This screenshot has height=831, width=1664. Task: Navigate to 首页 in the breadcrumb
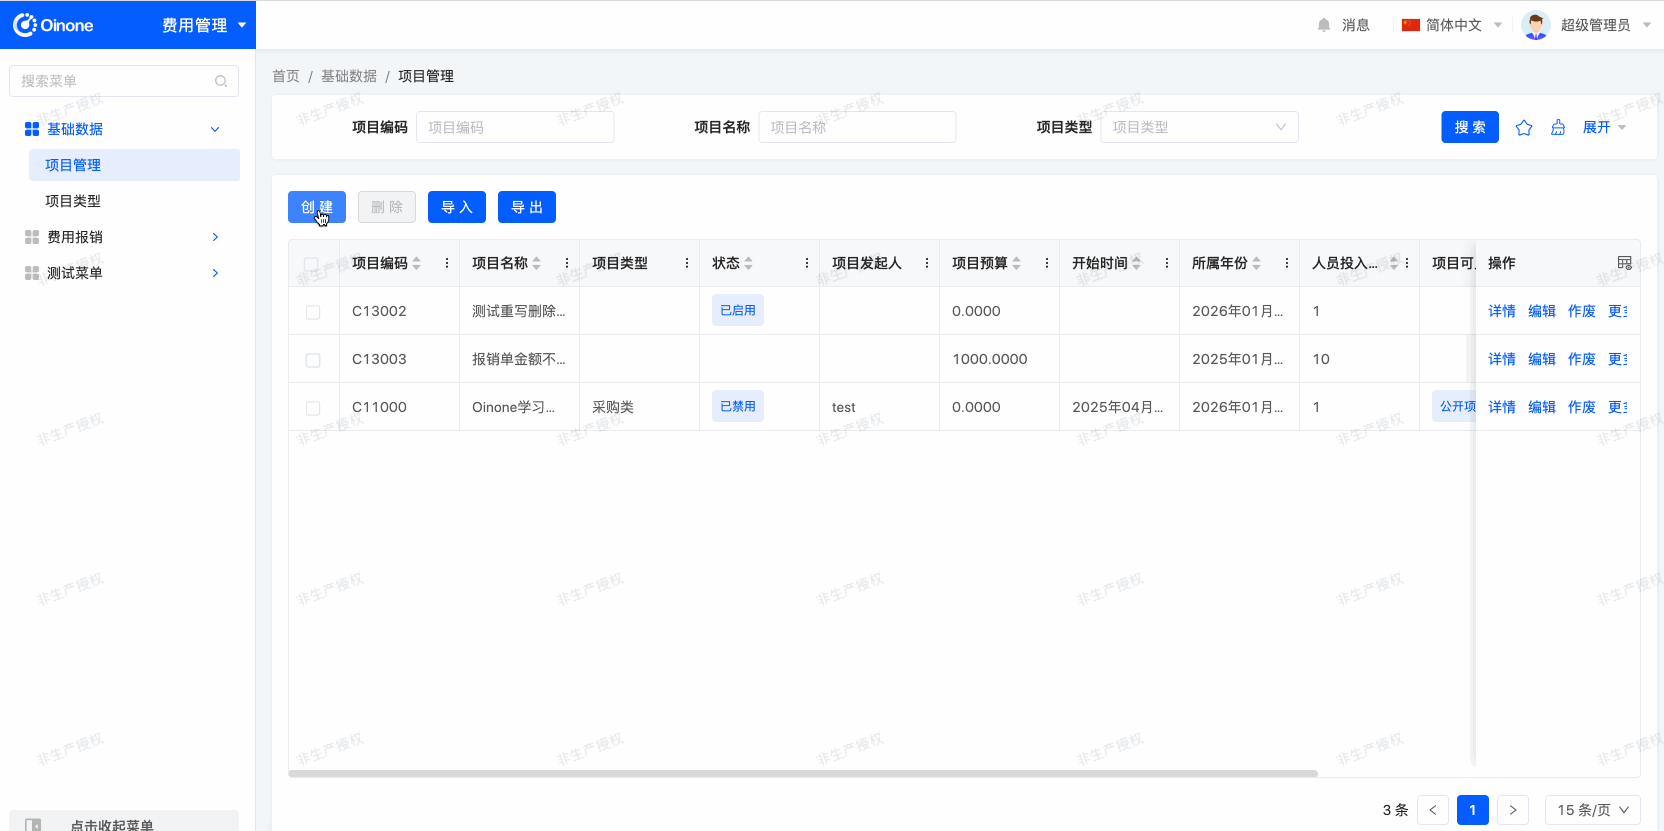click(286, 76)
